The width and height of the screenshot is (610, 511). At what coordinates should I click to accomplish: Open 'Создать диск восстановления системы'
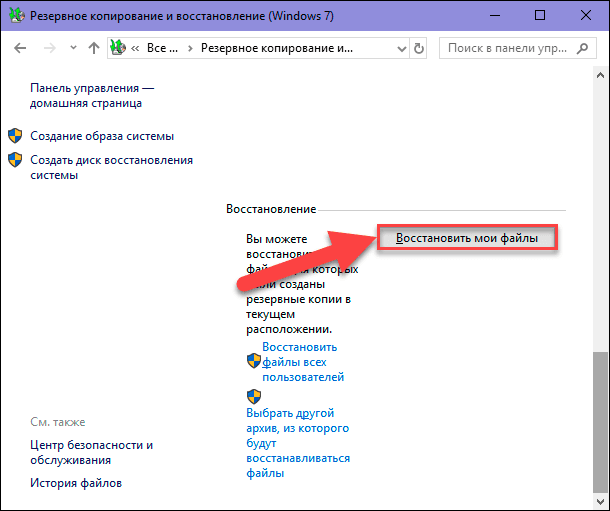pyautogui.click(x=111, y=167)
